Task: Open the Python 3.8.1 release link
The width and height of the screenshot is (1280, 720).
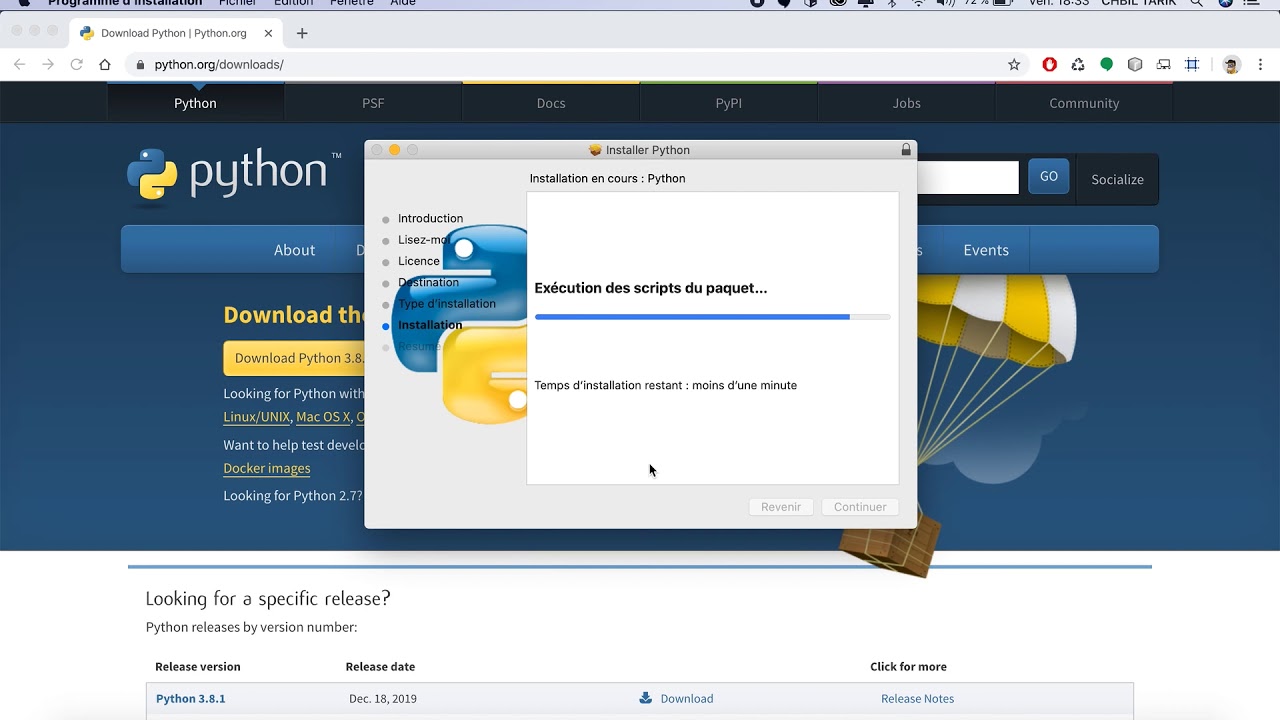Action: coord(190,698)
